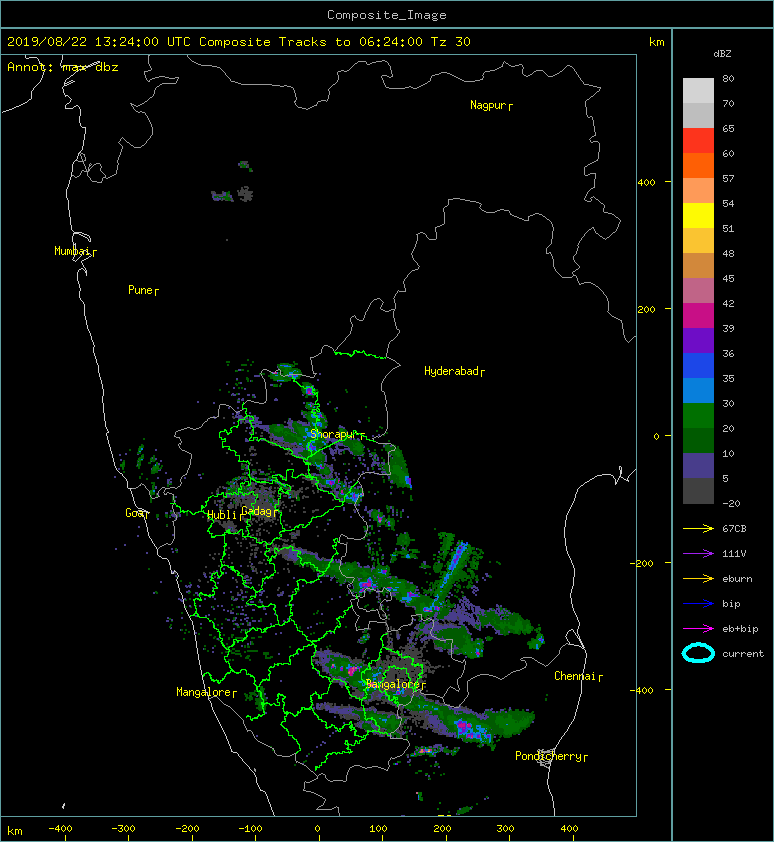The height and width of the screenshot is (842, 774).
Task: Click the 60 dBZ orange color swatch
Action: click(x=698, y=165)
